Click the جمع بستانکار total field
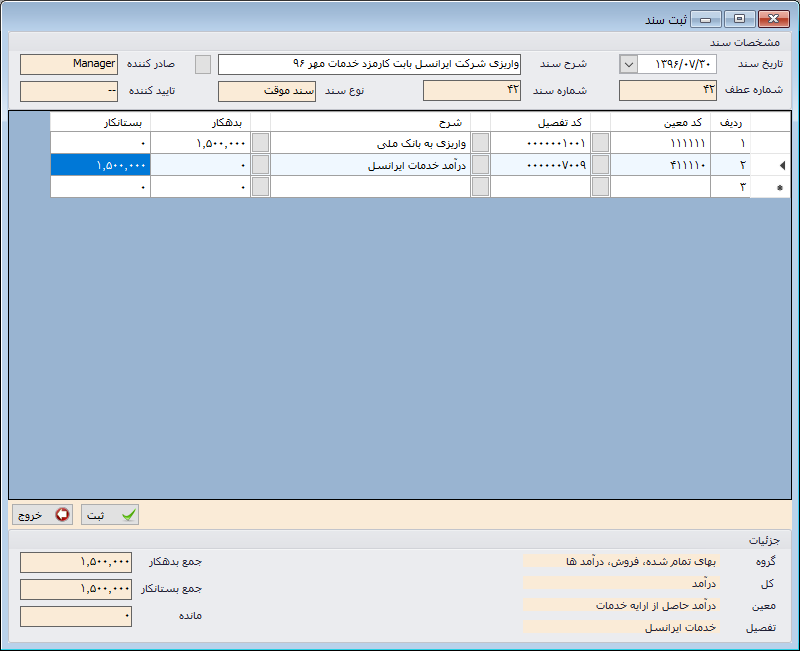 (76, 589)
